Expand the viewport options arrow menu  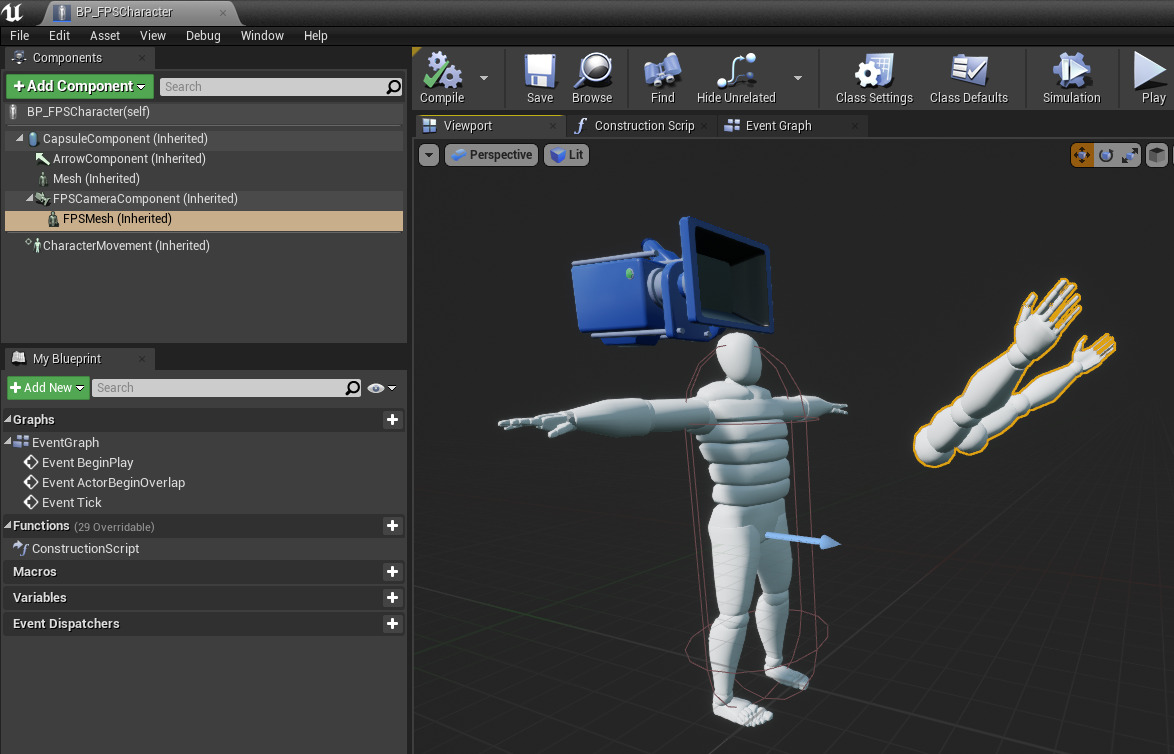click(x=429, y=155)
